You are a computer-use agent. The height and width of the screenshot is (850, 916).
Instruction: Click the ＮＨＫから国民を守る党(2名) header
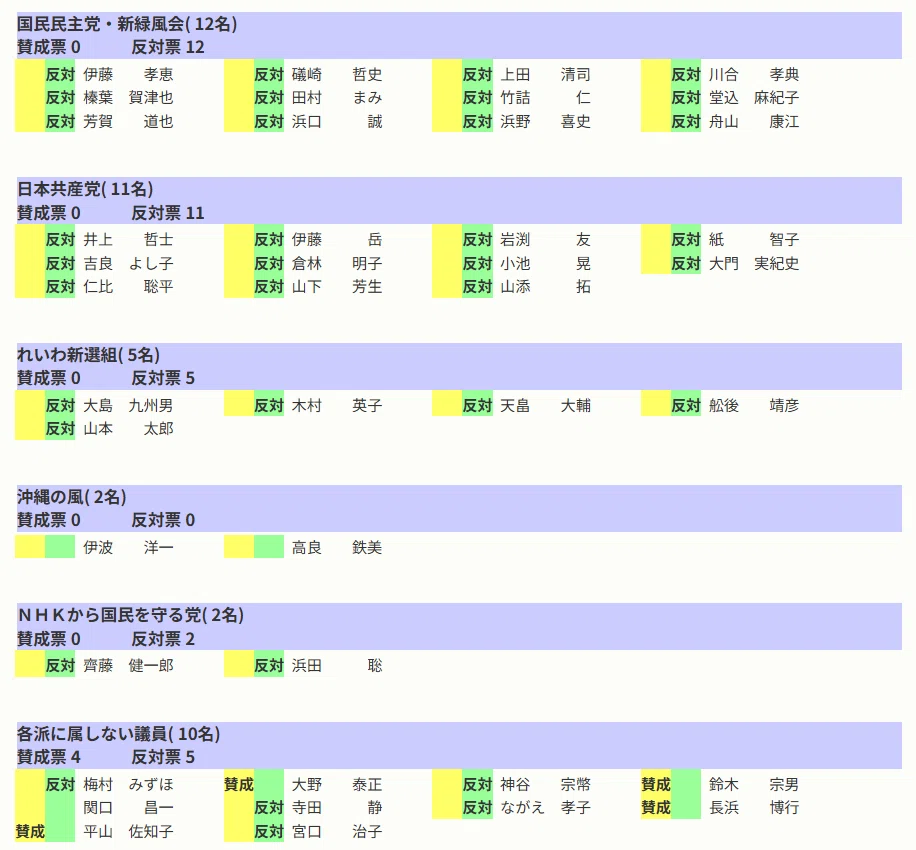coord(131,615)
